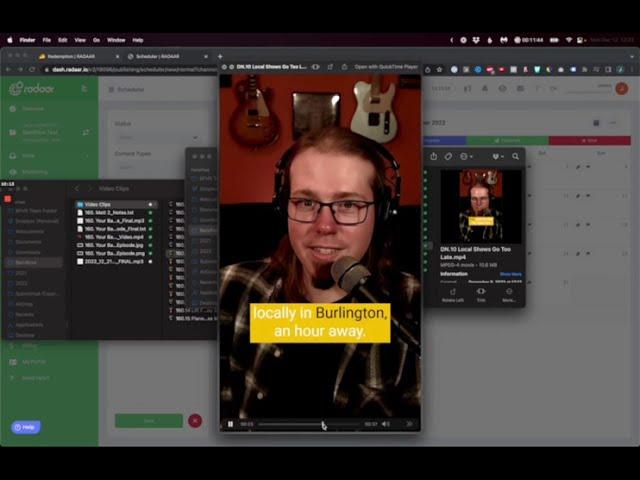Click the Show More link in preview pane
Viewport: 640px width, 480px height.
(x=511, y=274)
